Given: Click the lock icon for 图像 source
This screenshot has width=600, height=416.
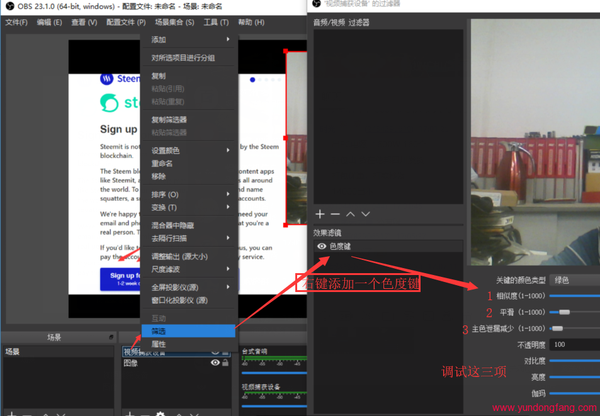Looking at the screenshot, I should pyautogui.click(x=226, y=363).
